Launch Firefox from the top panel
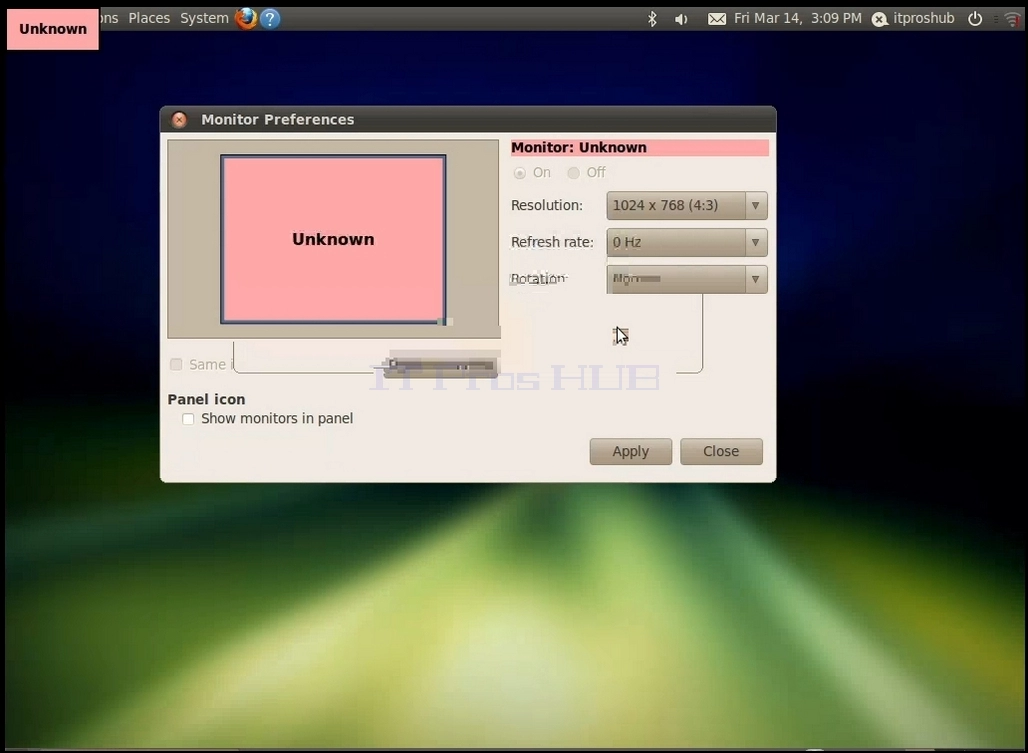 click(246, 18)
